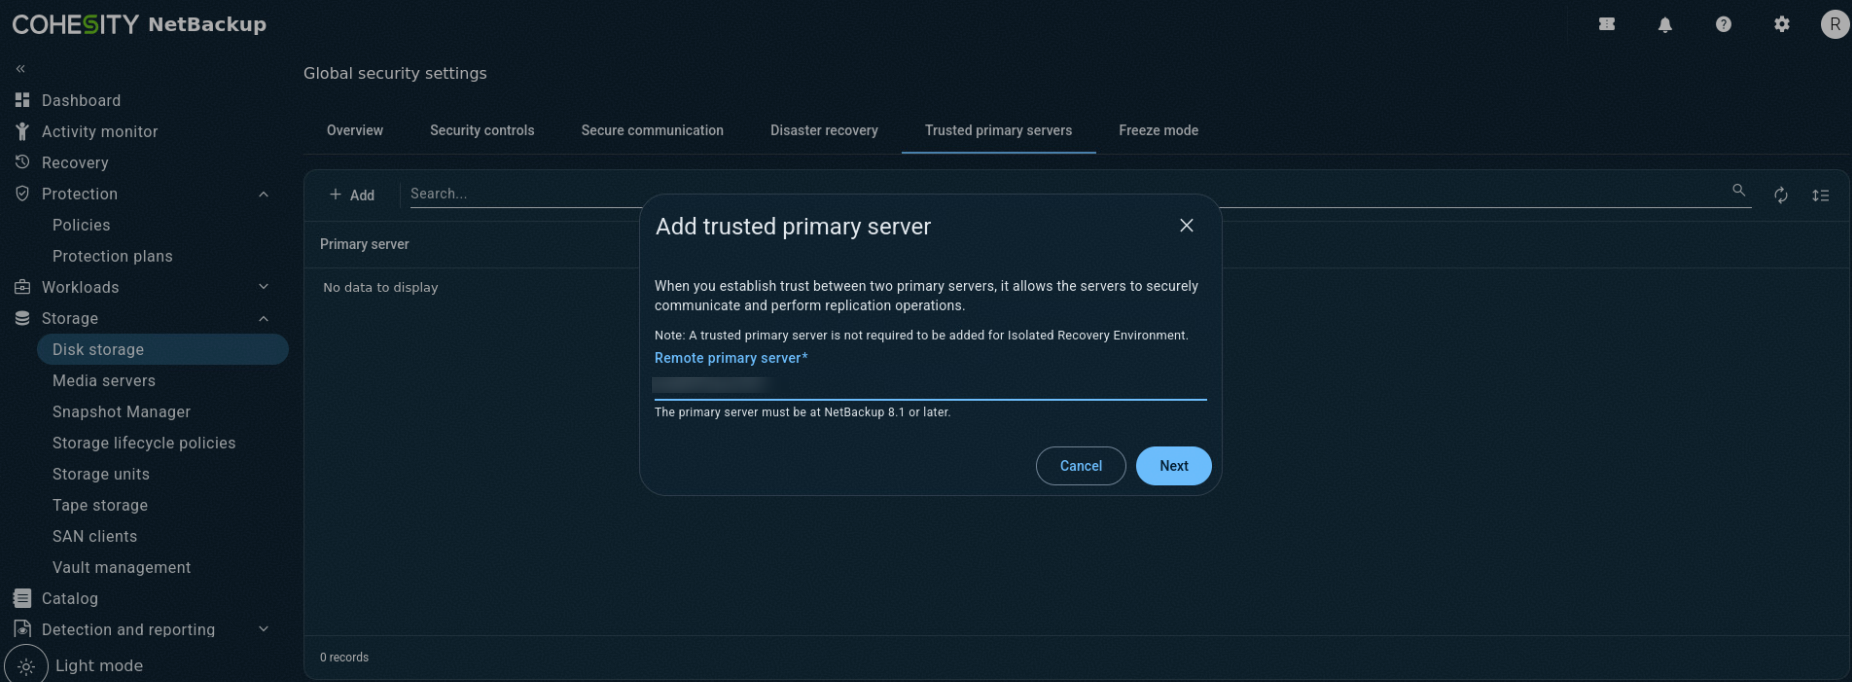Expand the Workloads section
This screenshot has height=682, width=1852.
[263, 287]
